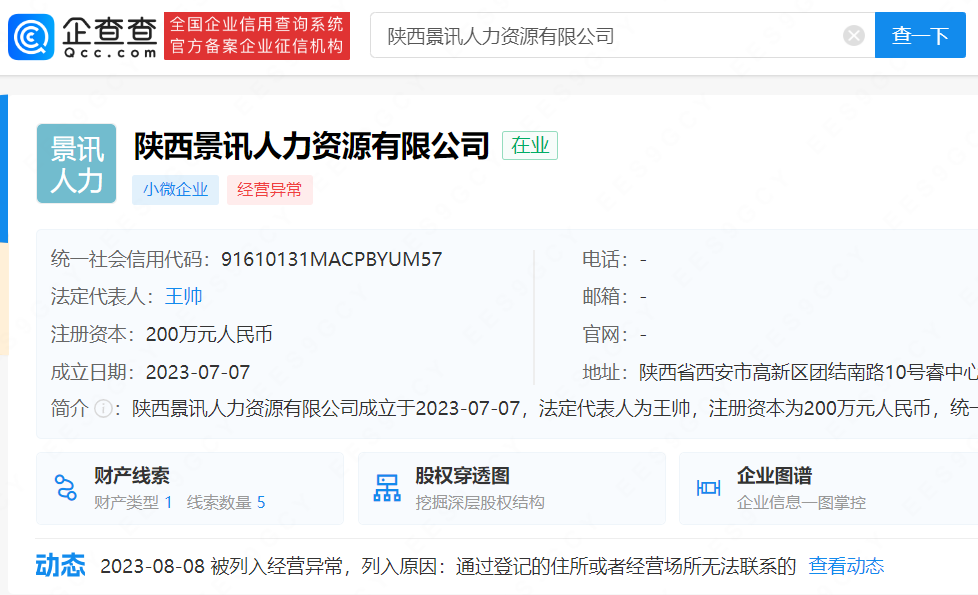Click the address text starting 陕西省西安市高新区
The width and height of the screenshot is (978, 595).
point(808,372)
